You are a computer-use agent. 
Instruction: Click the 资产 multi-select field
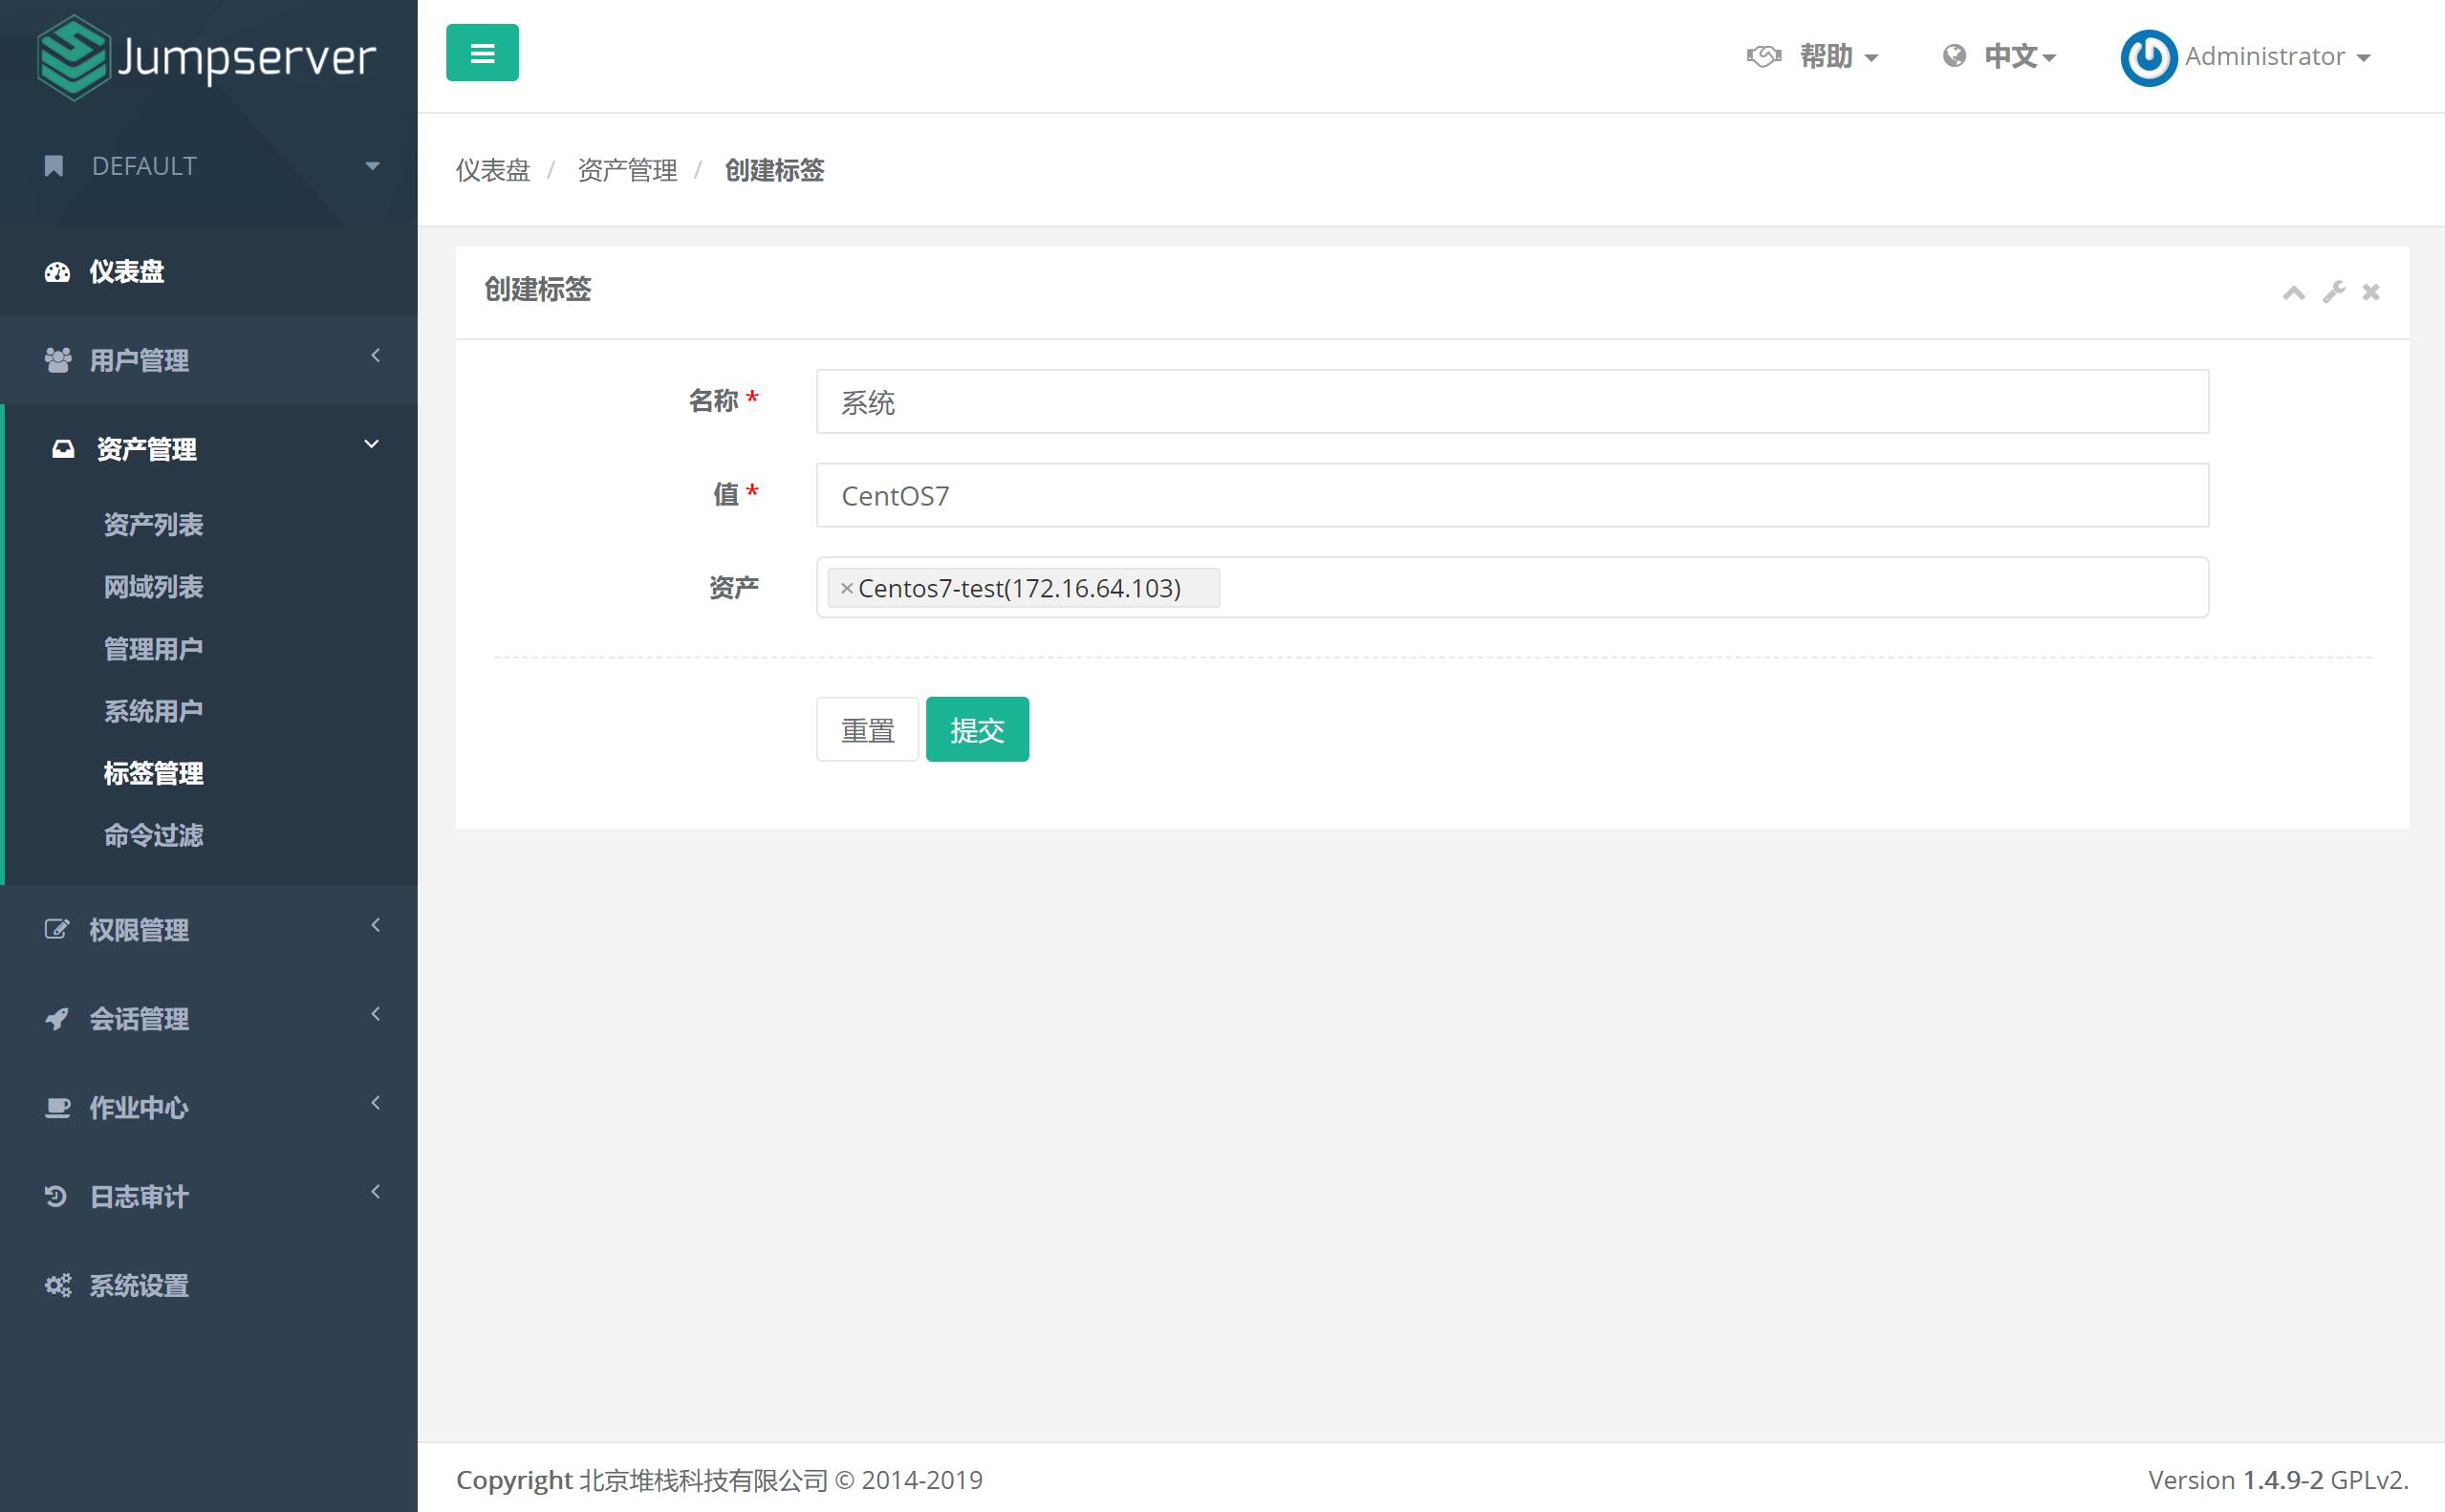1512,587
